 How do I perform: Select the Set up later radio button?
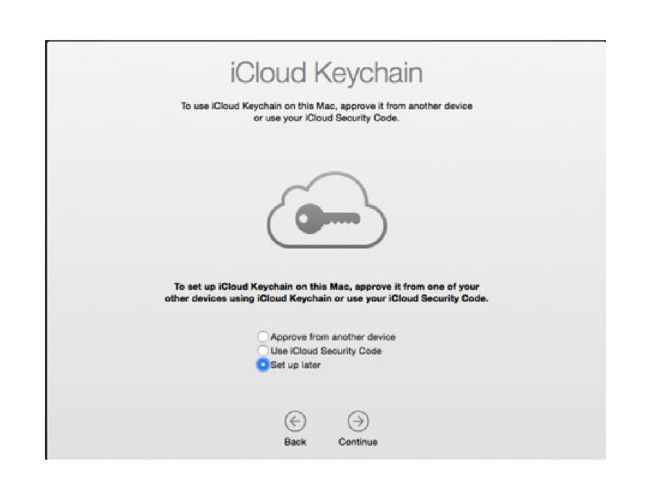tap(263, 365)
